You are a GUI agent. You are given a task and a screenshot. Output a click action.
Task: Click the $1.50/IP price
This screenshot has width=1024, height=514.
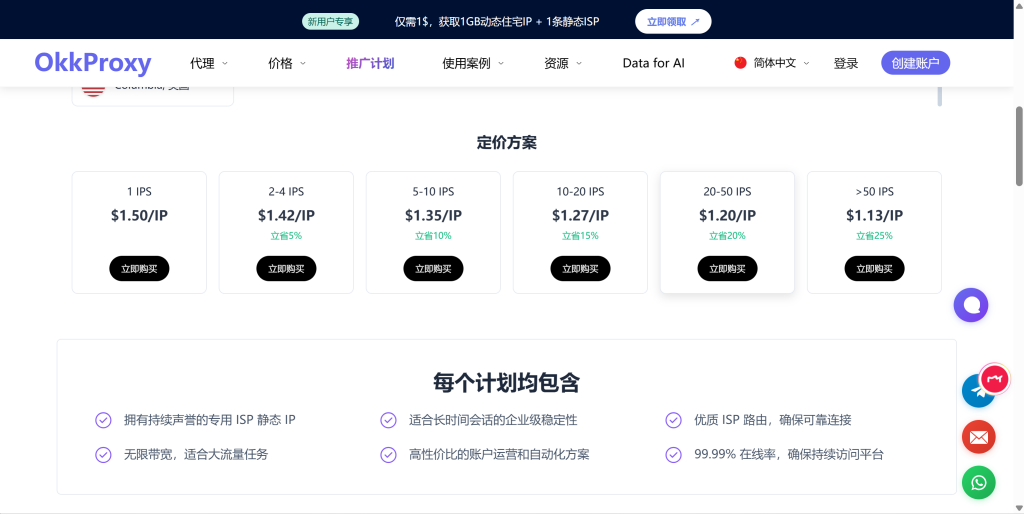(139, 215)
